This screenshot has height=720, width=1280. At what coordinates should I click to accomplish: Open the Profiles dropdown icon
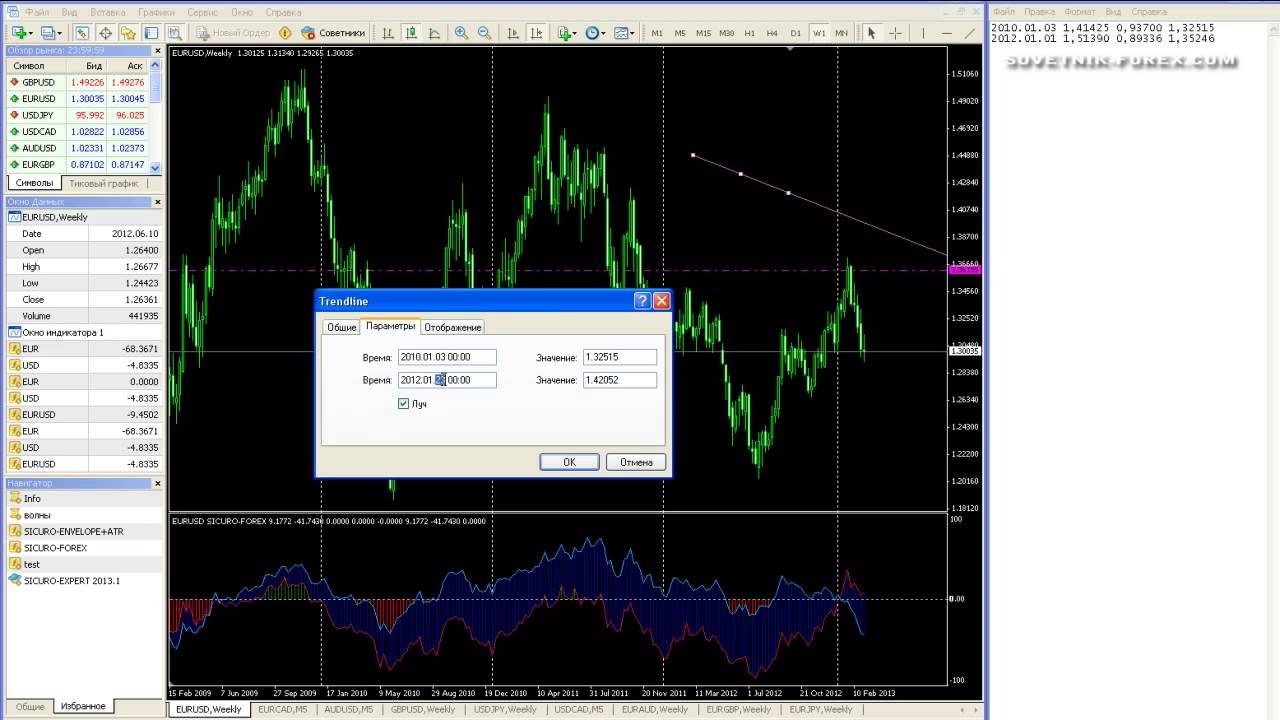tap(52, 33)
